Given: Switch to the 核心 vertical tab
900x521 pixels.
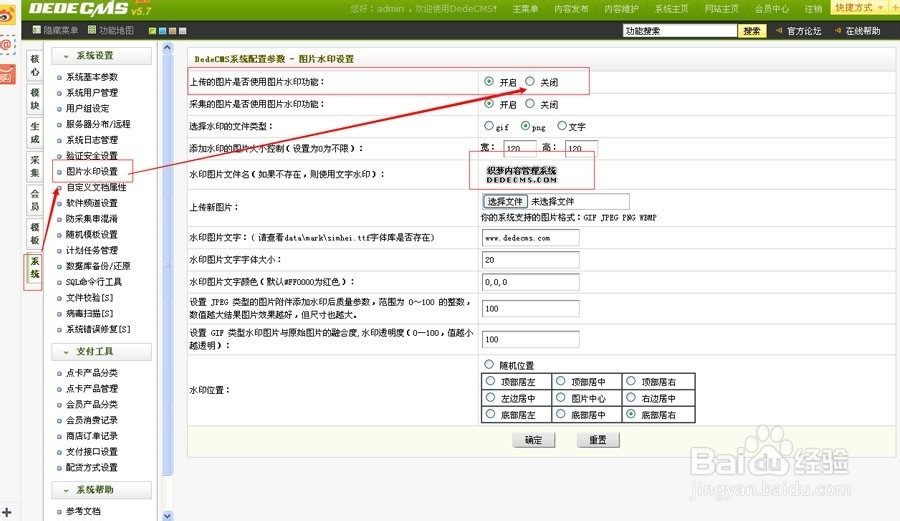Looking at the screenshot, I should click(x=35, y=65).
